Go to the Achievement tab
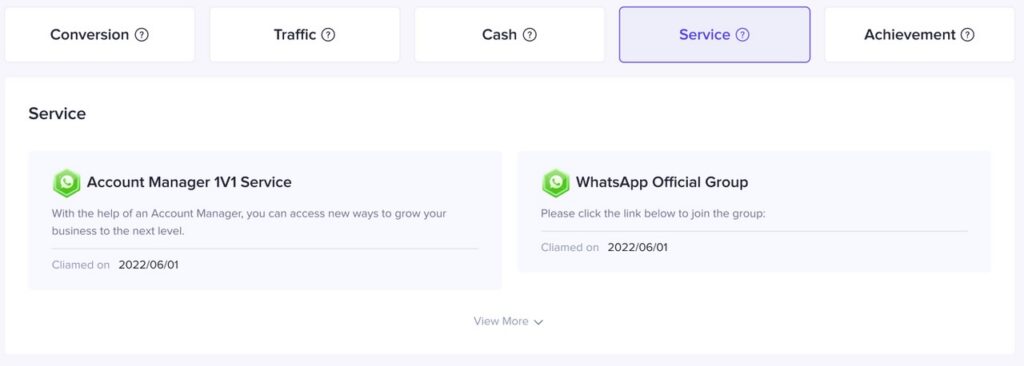This screenshot has height=366, width=1024. [920, 35]
